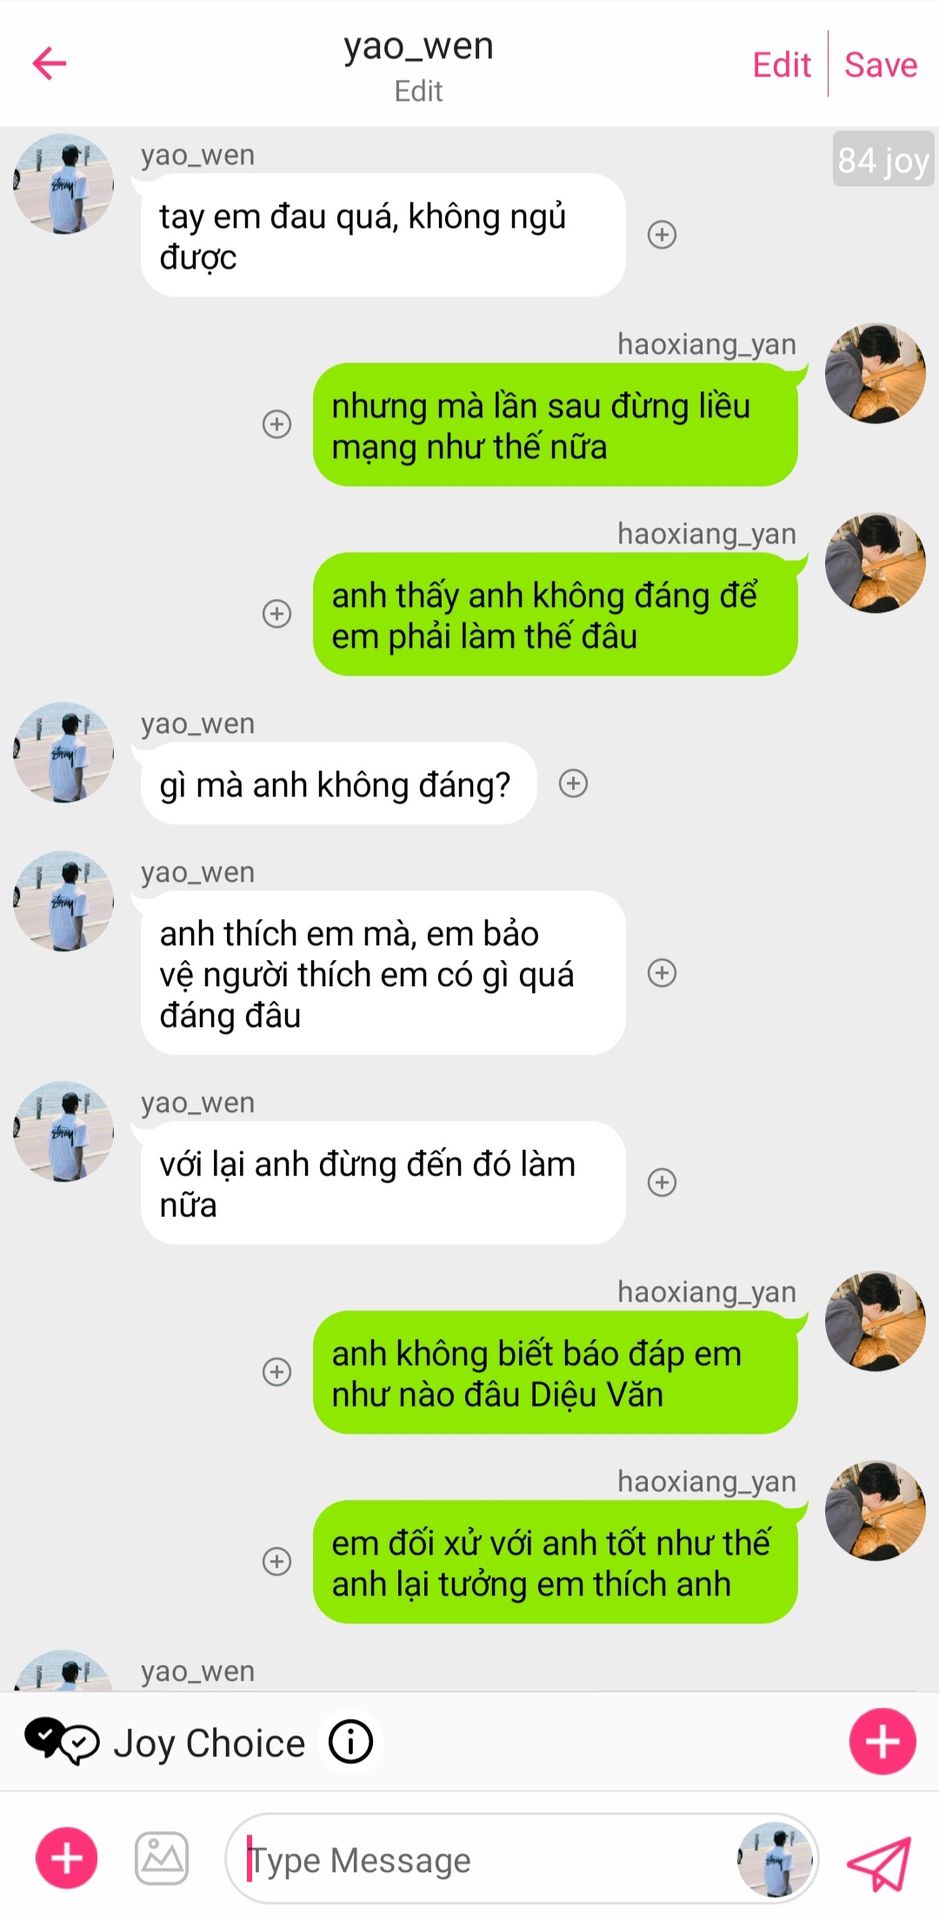
Task: Click the Joy Choice hearts icon
Action: [61, 1742]
